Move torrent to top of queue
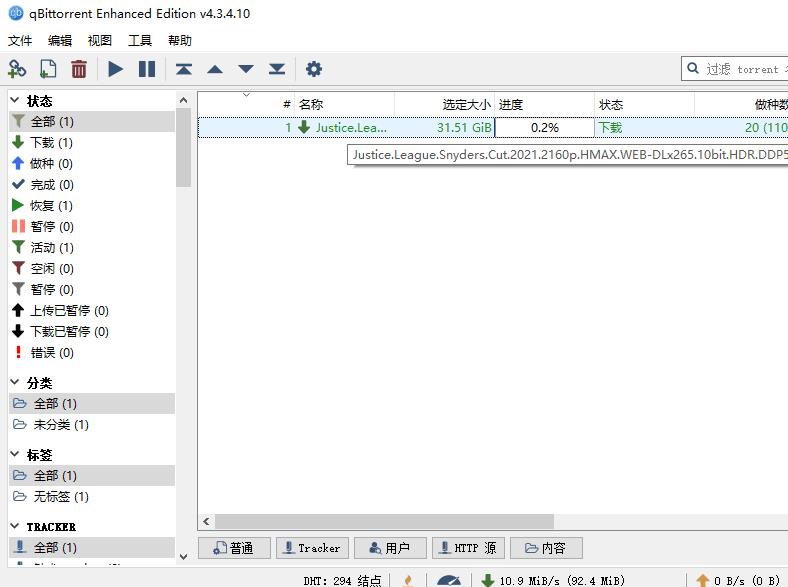 (183, 69)
